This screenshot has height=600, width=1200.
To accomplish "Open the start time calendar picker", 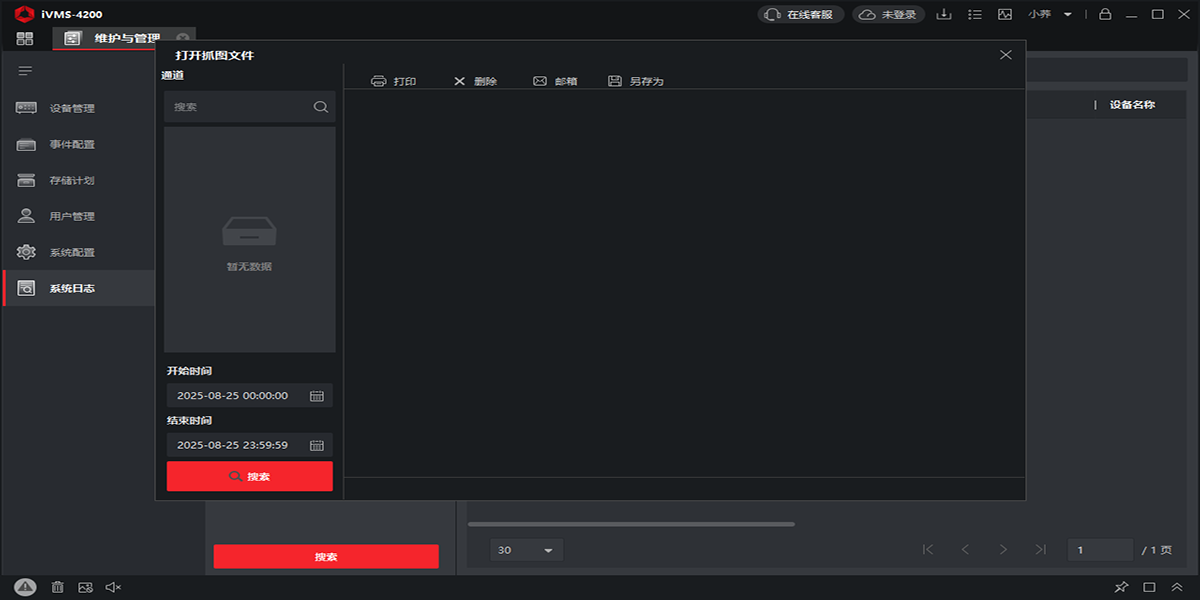I will click(317, 396).
